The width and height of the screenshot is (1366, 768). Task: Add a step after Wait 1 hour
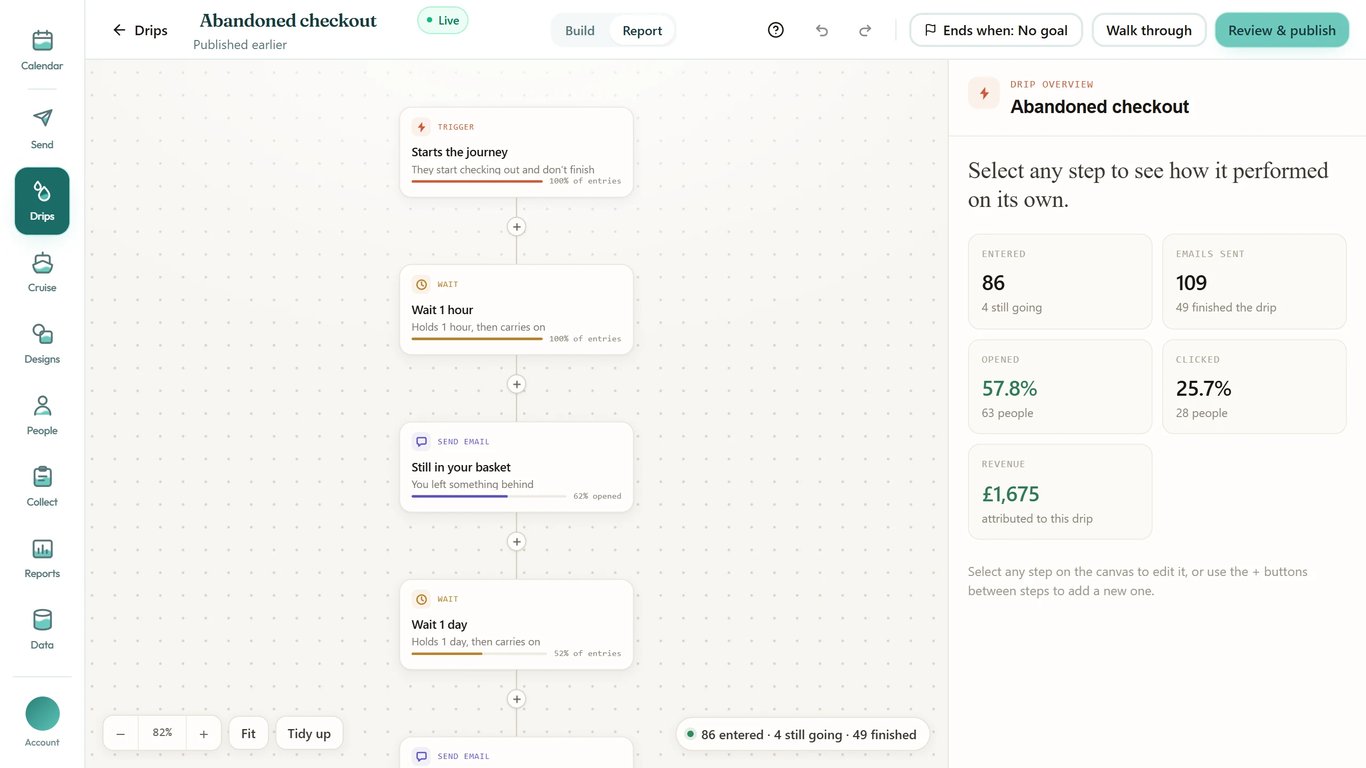pyautogui.click(x=517, y=384)
